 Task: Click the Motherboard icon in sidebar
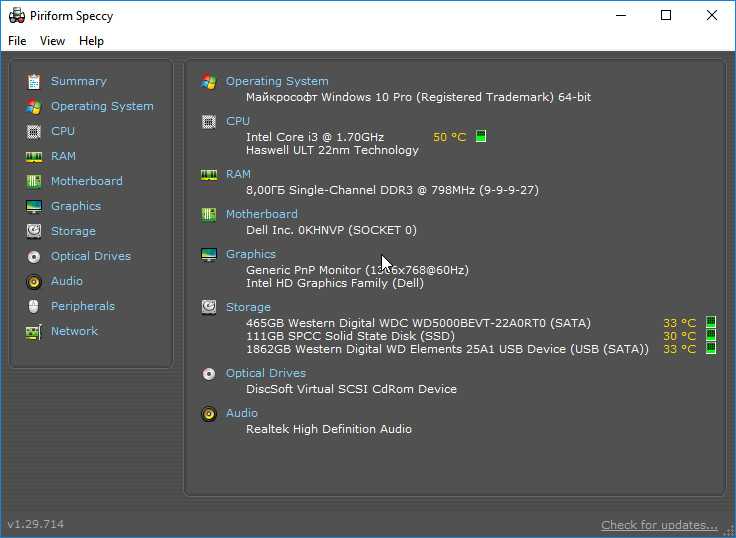point(34,181)
